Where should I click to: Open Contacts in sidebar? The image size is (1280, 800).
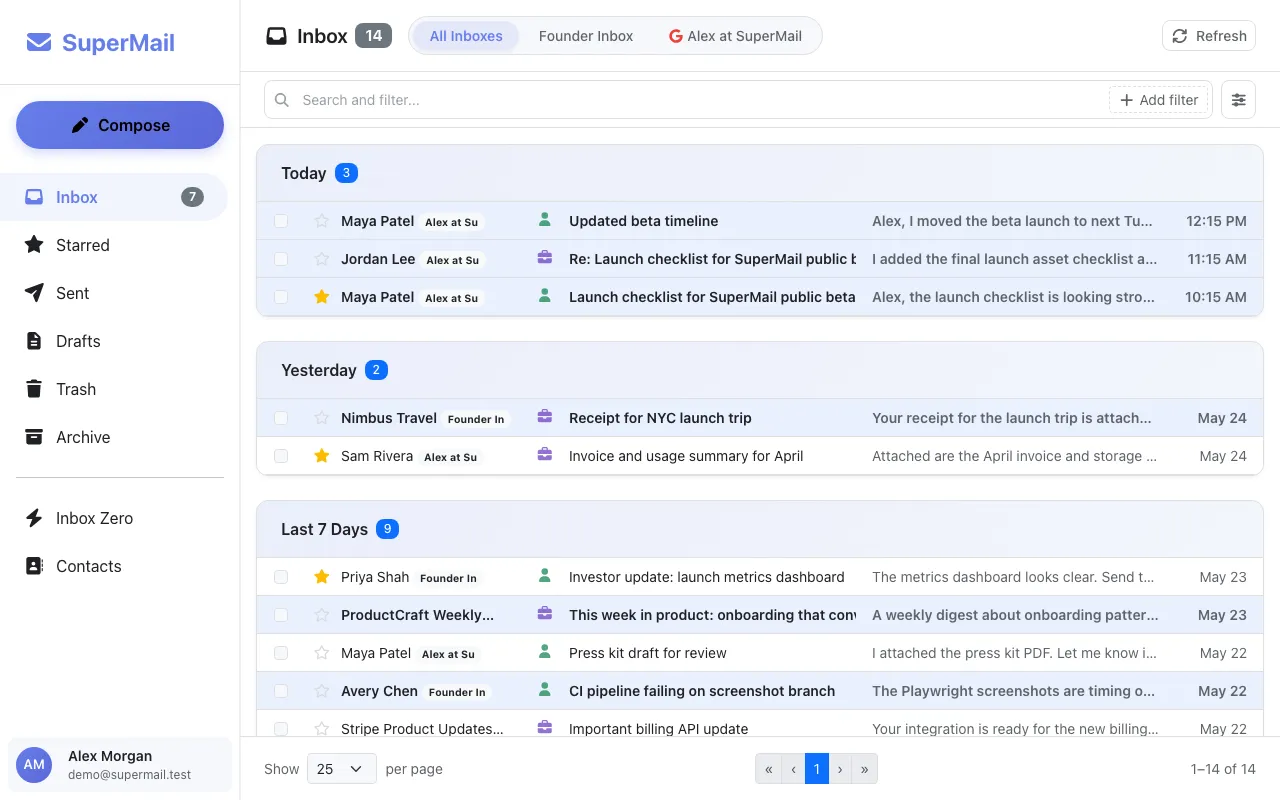pyautogui.click(x=114, y=566)
